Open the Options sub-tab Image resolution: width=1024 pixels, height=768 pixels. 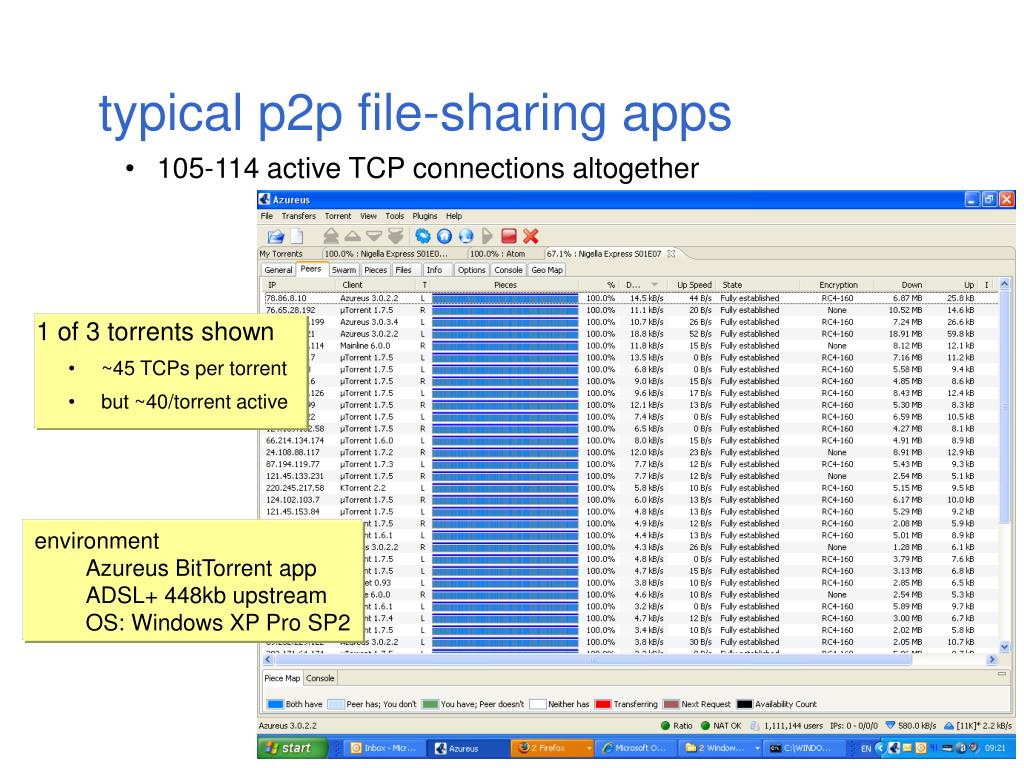[x=472, y=270]
